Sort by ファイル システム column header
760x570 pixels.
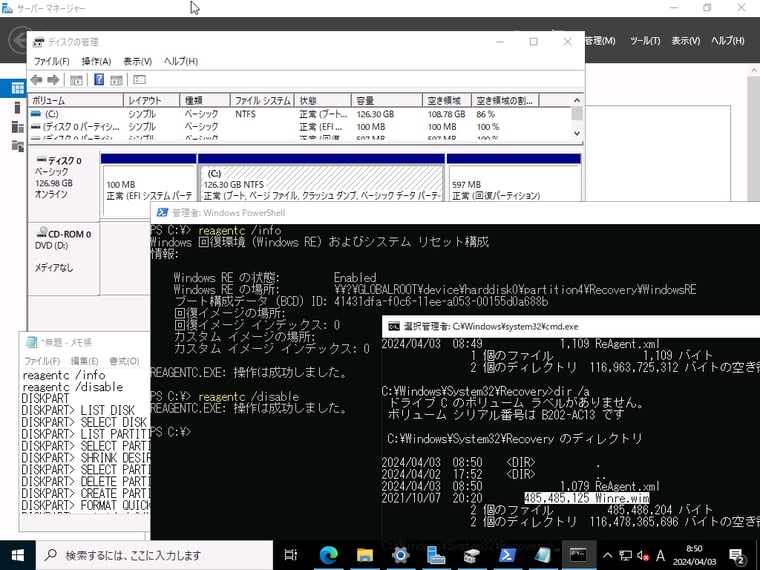point(262,100)
